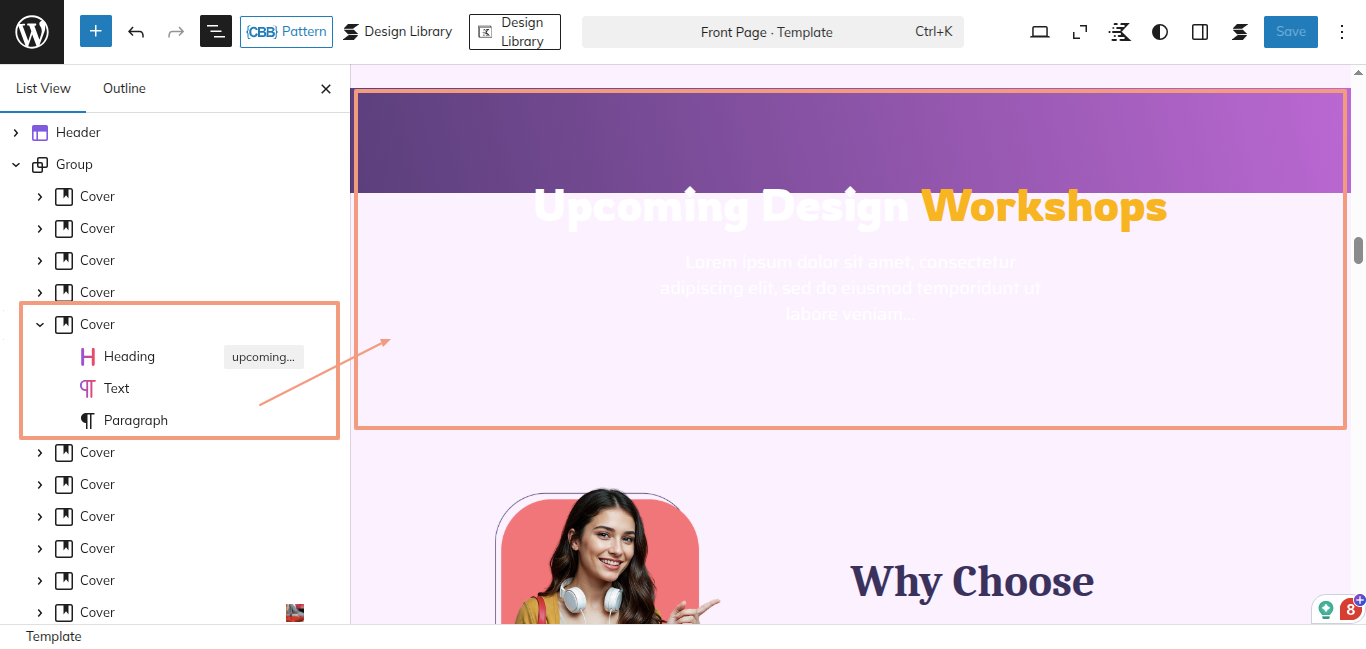Switch to the Outline tab

[124, 89]
